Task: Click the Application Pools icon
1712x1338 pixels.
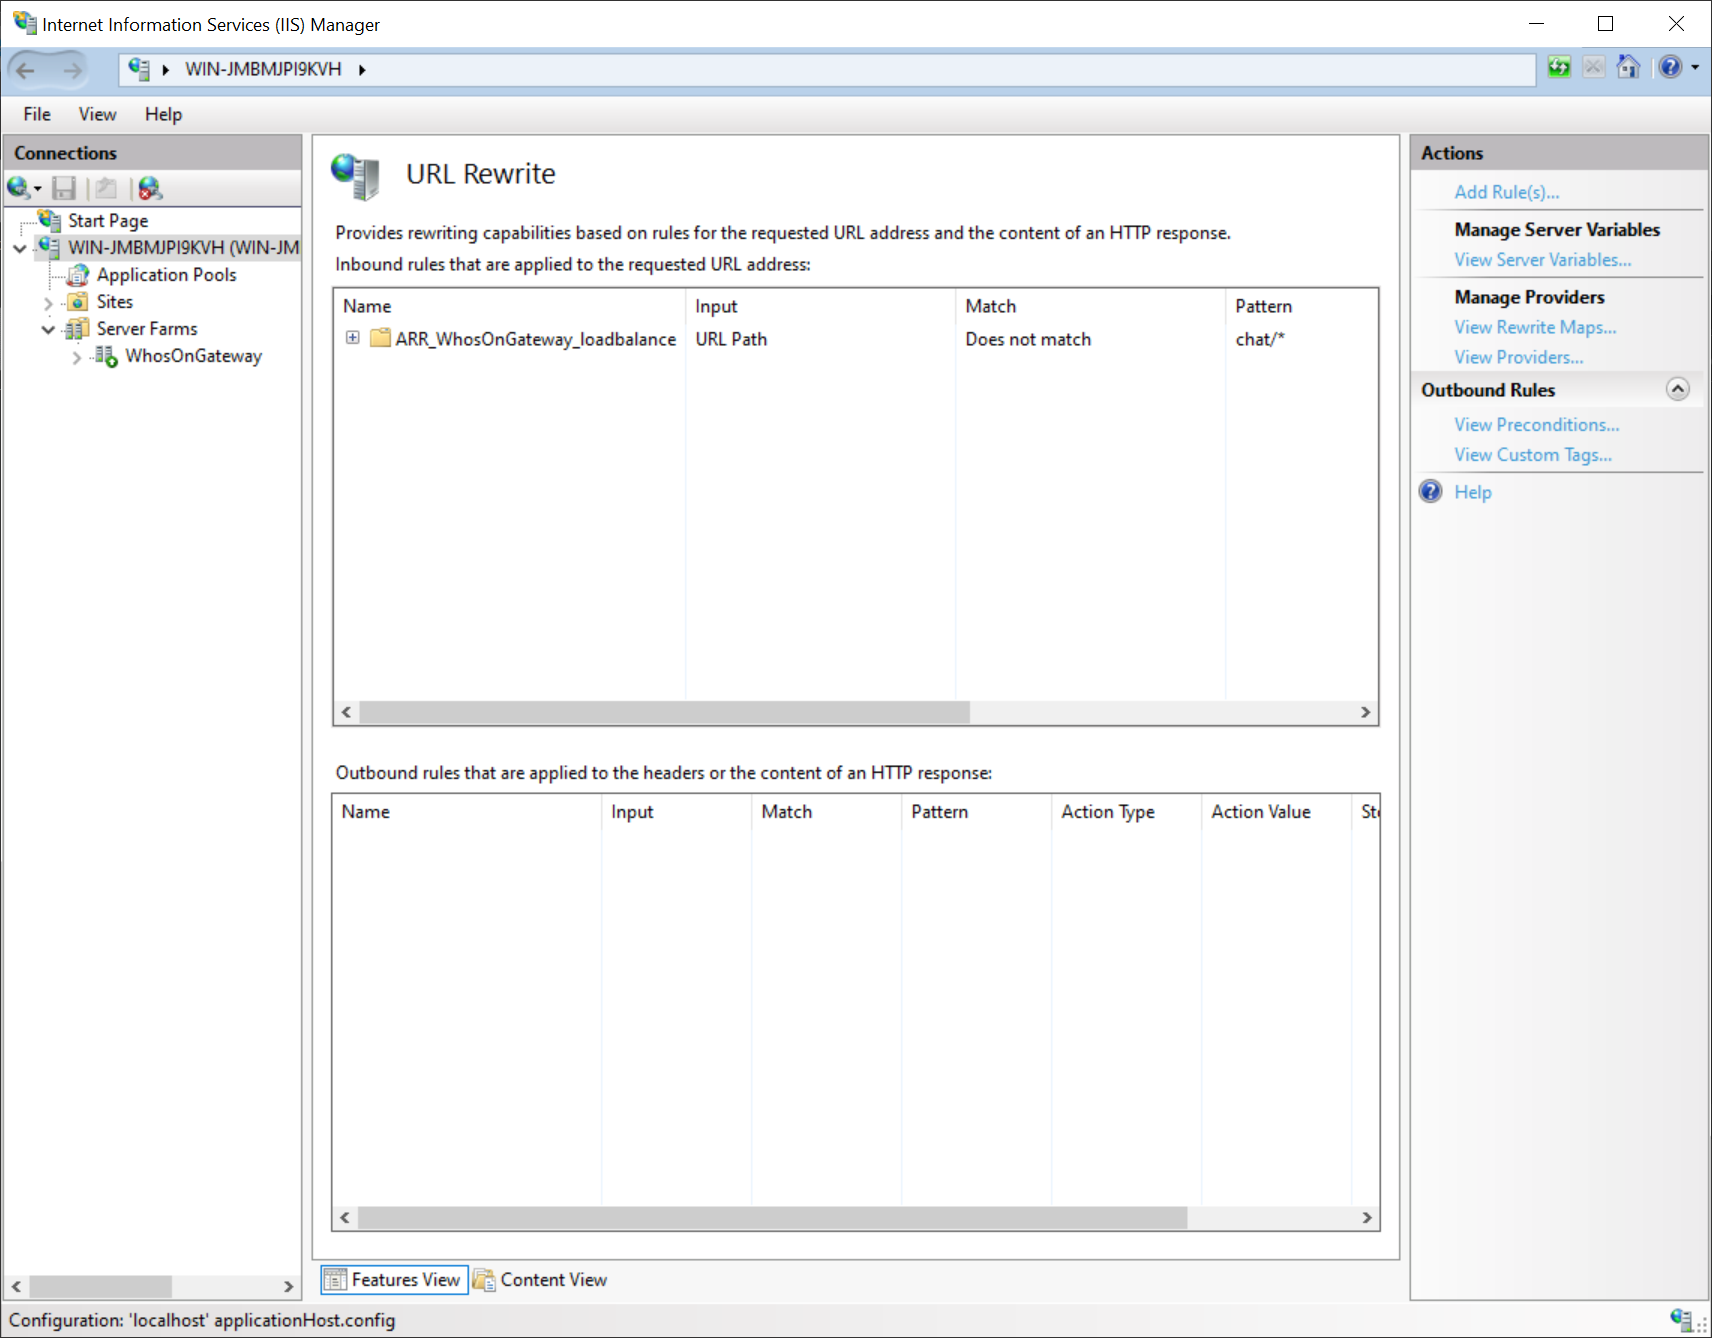Action: pyautogui.click(x=78, y=274)
